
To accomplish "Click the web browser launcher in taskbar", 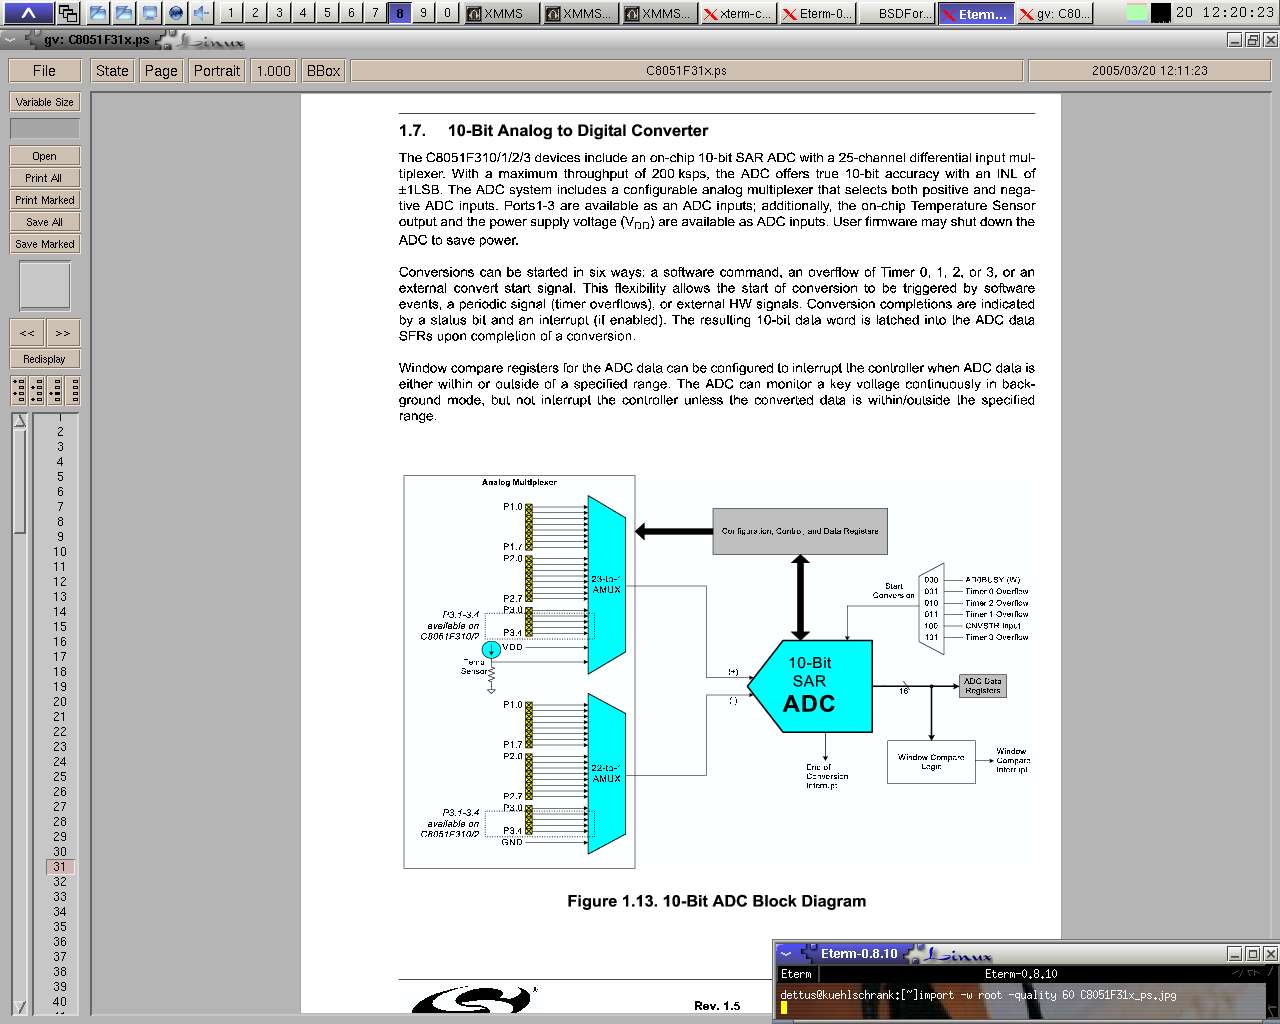I will click(x=176, y=13).
